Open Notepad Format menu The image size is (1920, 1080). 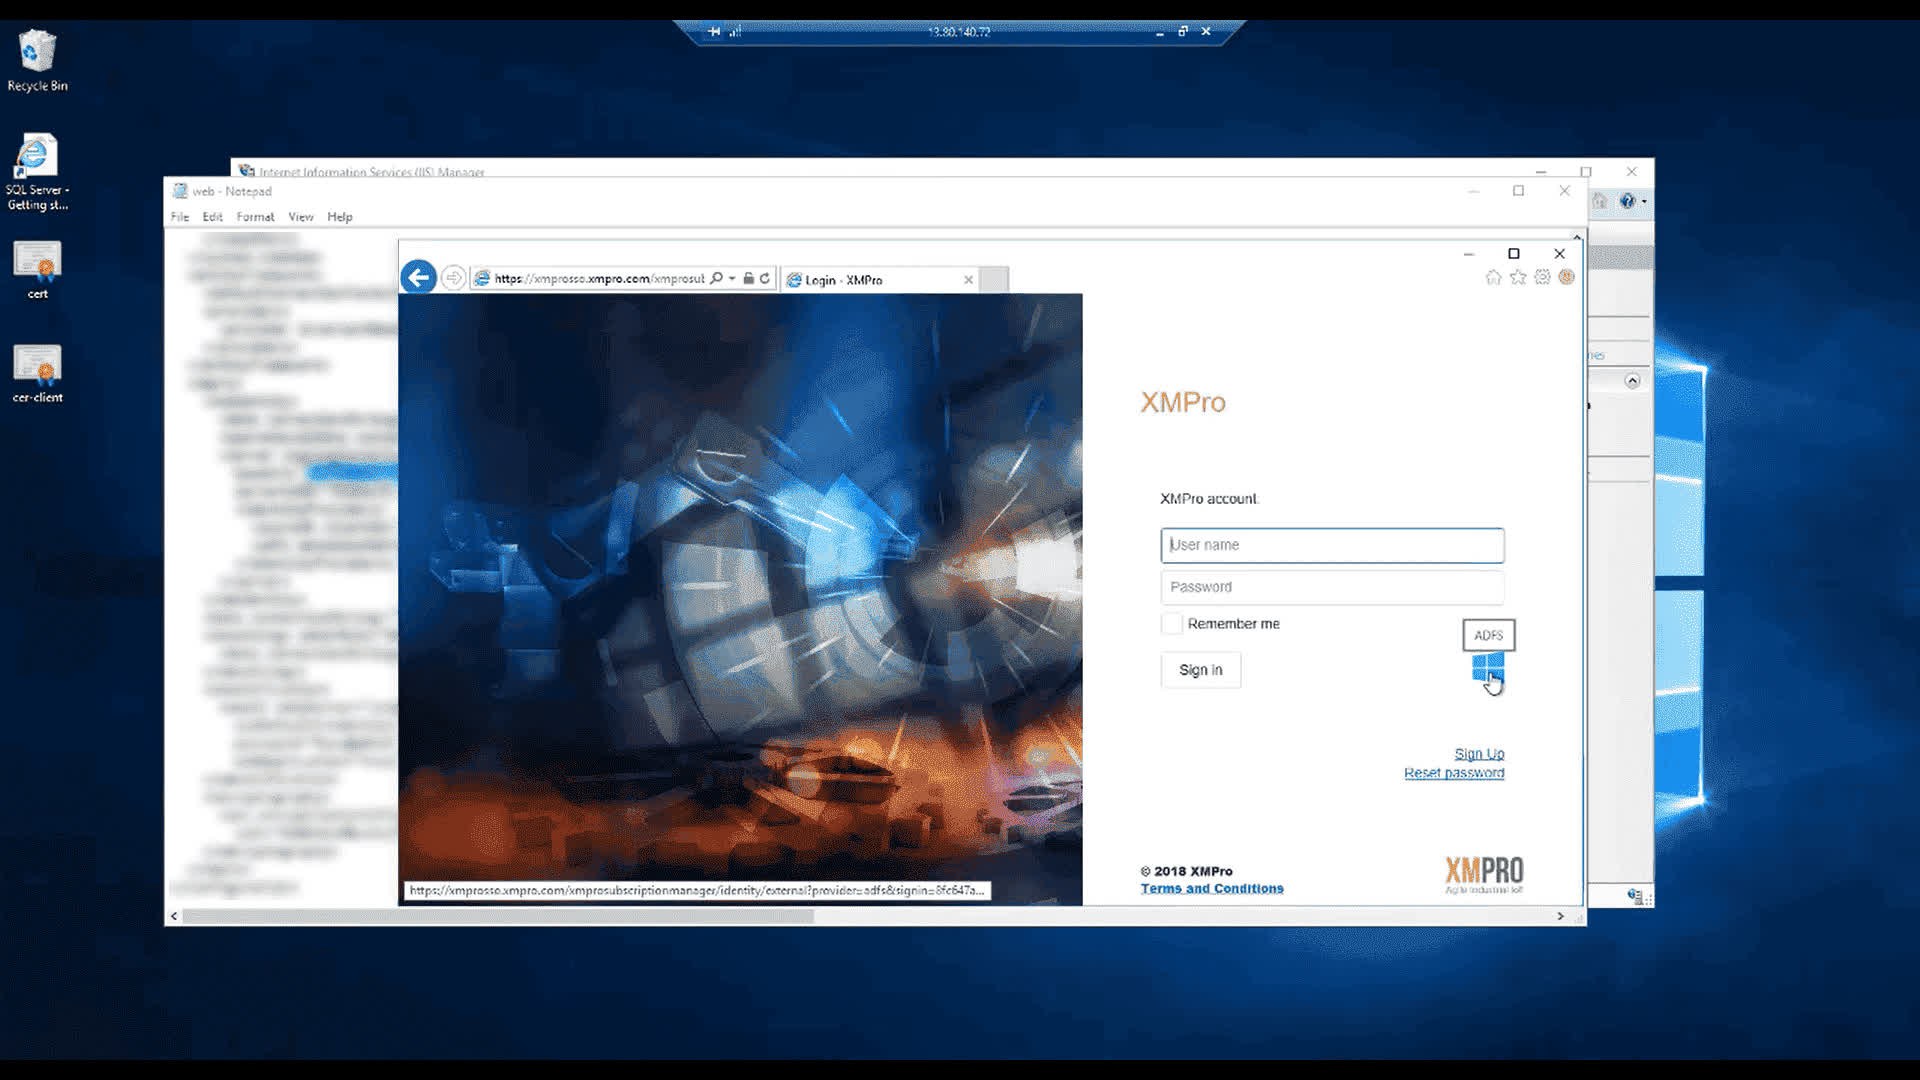point(255,217)
